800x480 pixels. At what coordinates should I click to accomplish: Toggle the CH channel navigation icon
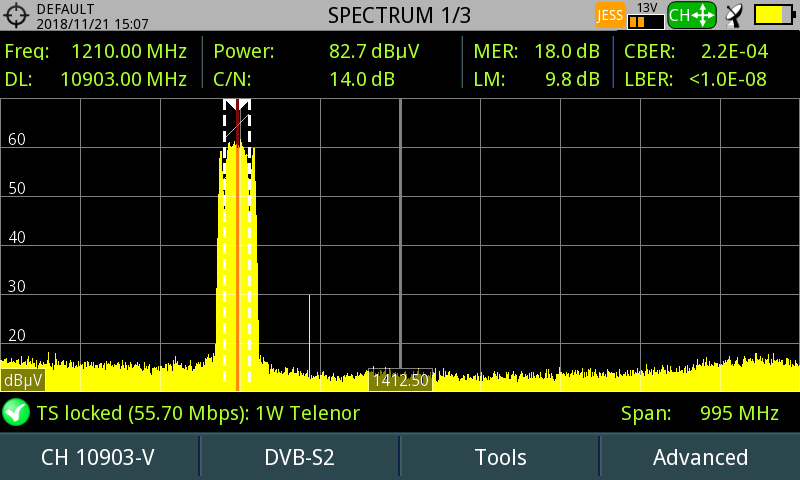[x=692, y=15]
